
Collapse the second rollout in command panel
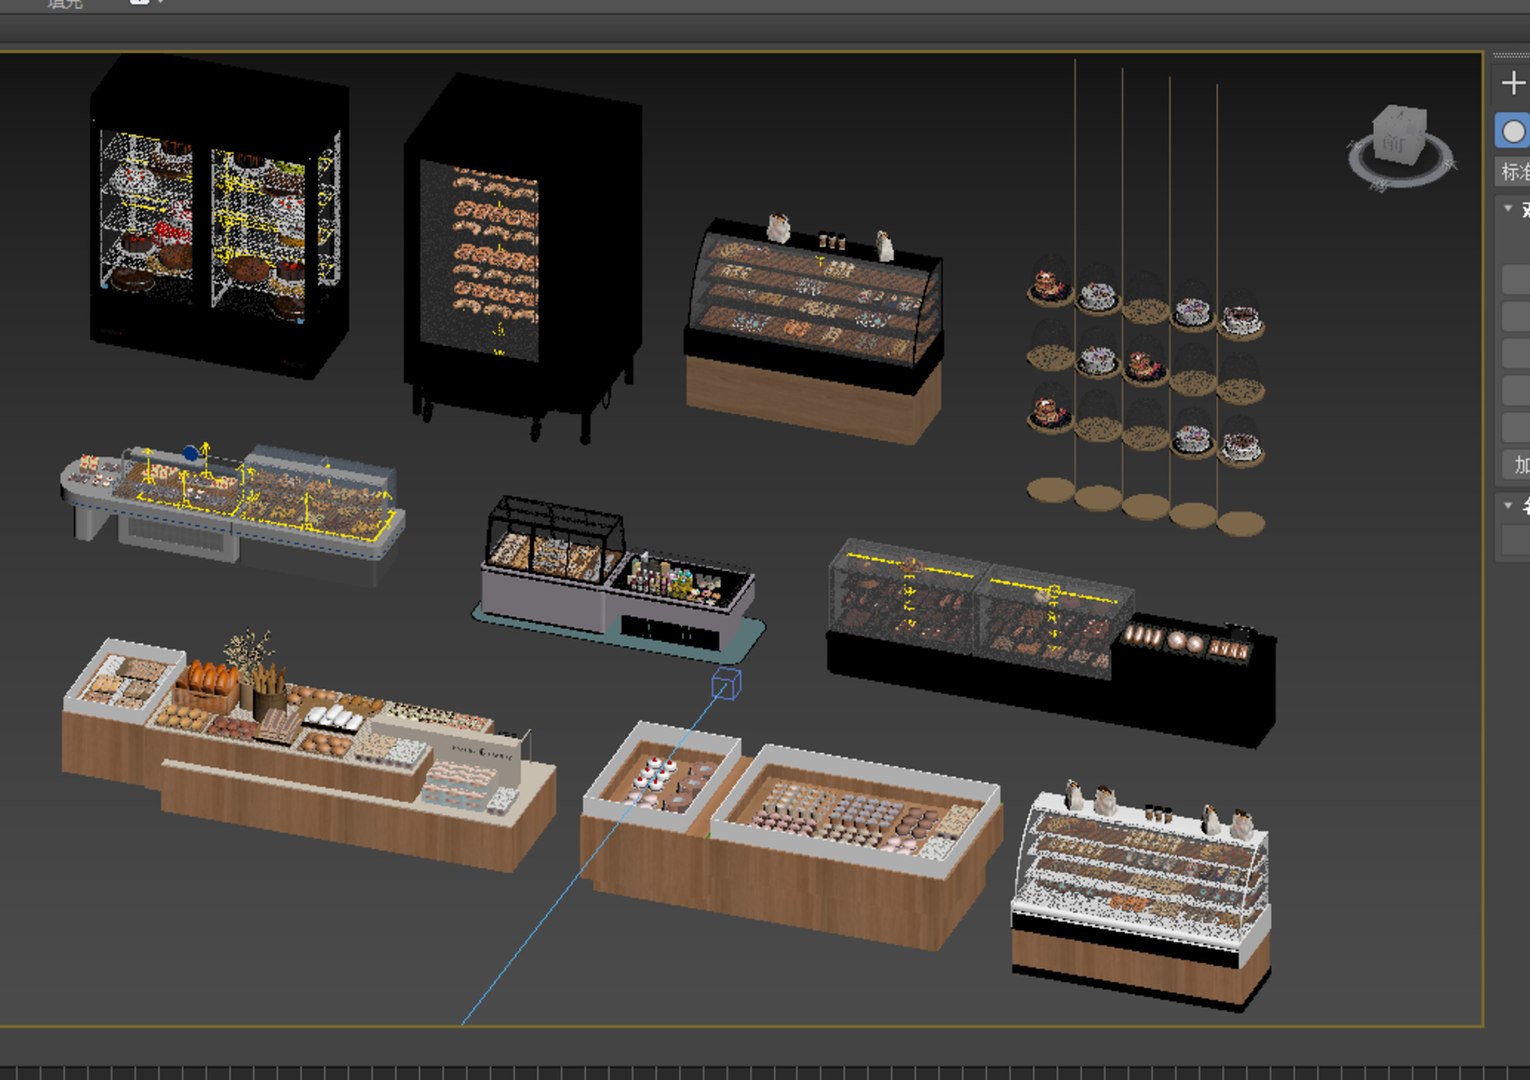(1509, 505)
